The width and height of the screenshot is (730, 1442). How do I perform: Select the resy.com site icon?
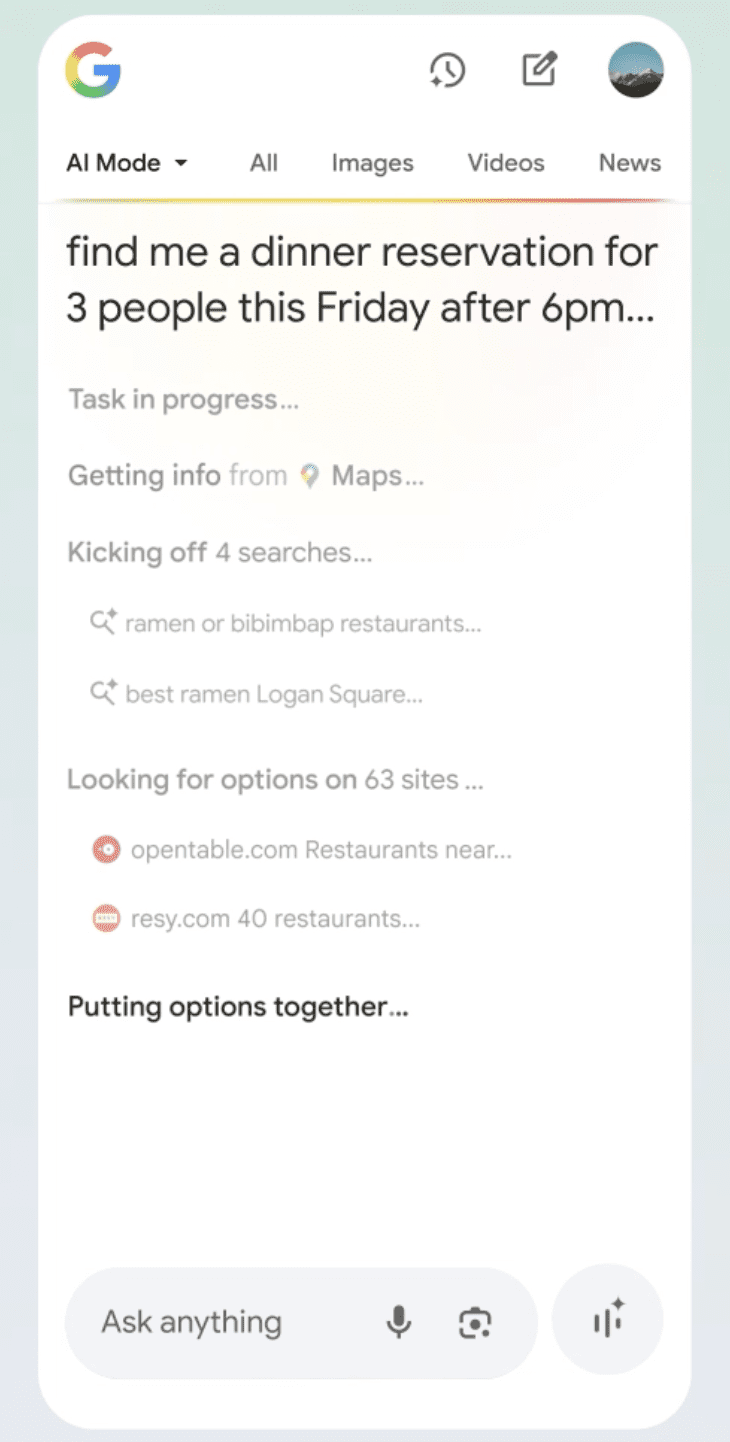(x=106, y=919)
